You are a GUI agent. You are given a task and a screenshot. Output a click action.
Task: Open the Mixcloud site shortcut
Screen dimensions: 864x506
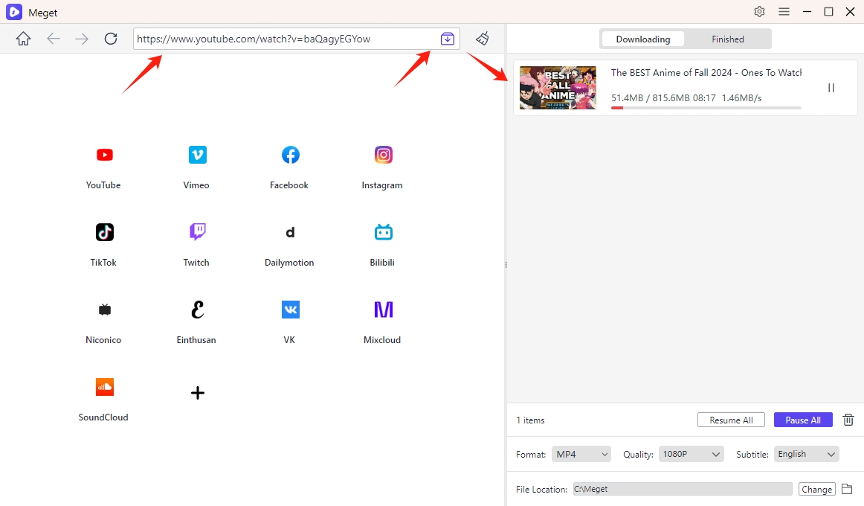384,310
